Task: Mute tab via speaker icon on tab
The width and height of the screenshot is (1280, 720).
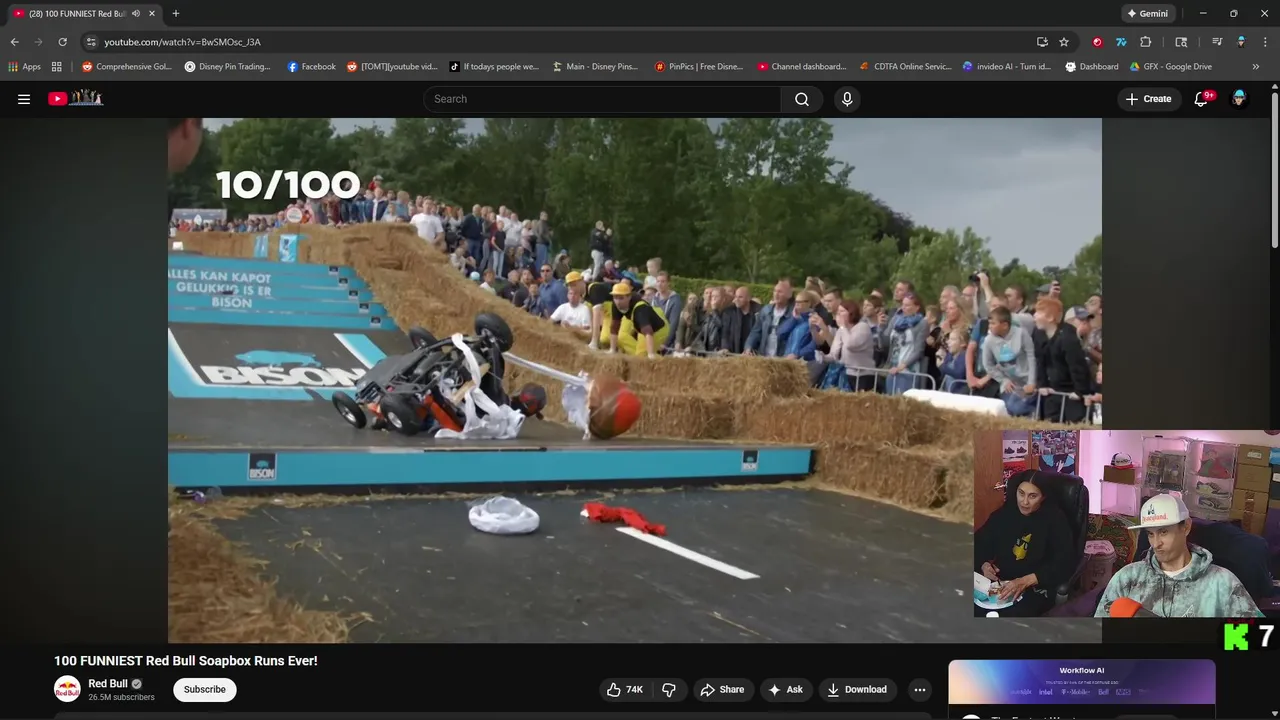Action: [136, 14]
